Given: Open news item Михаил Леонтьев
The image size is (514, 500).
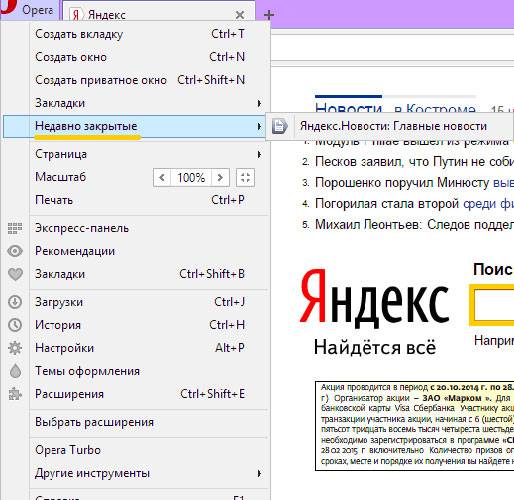Looking at the screenshot, I should [x=414, y=225].
